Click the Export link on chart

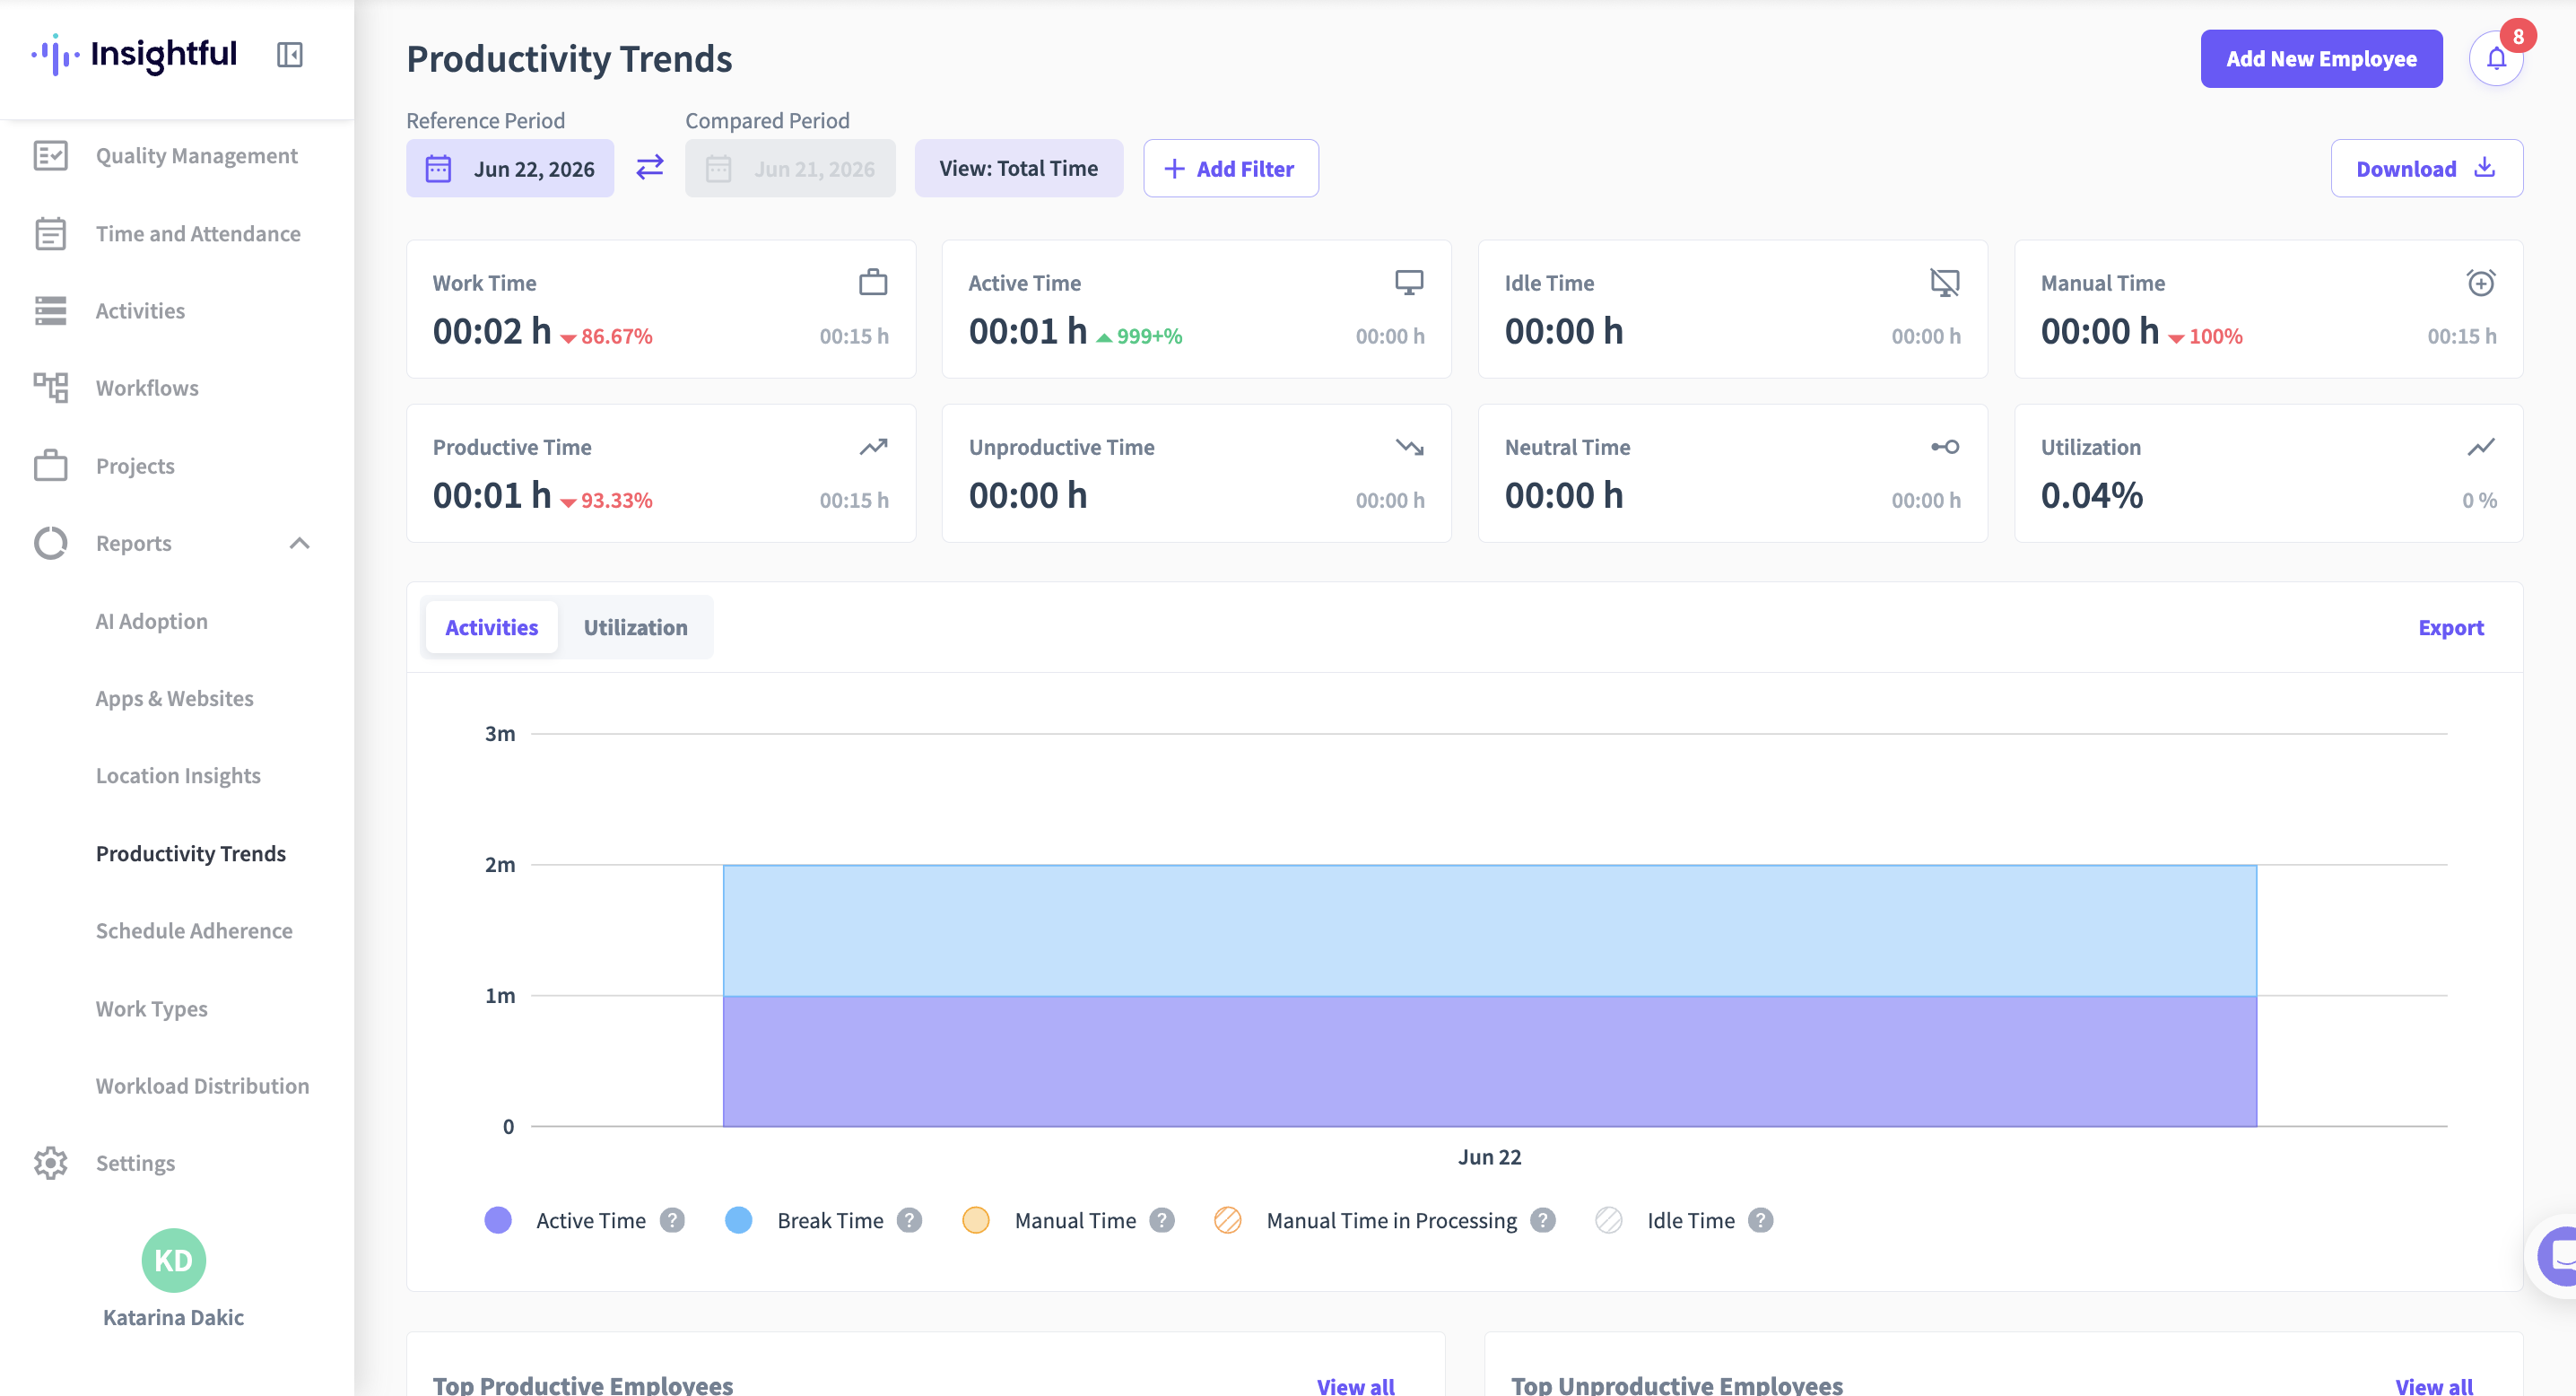(x=2450, y=627)
